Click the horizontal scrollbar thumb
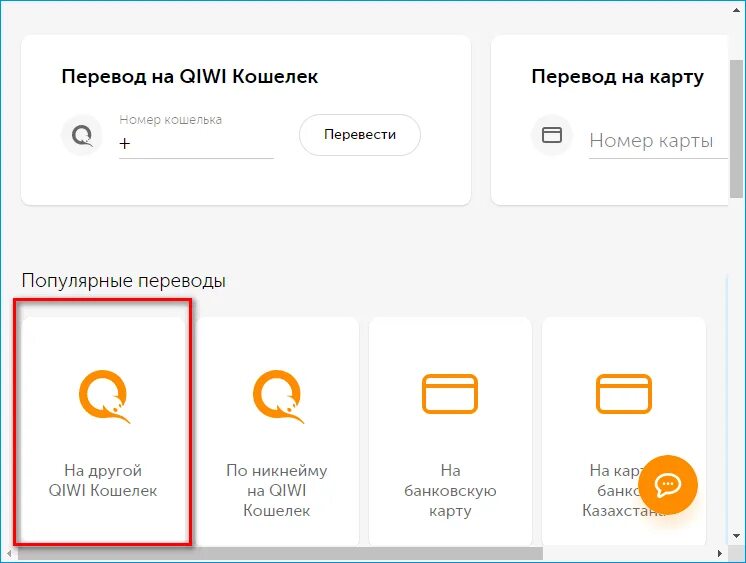The width and height of the screenshot is (746, 563). (280, 553)
